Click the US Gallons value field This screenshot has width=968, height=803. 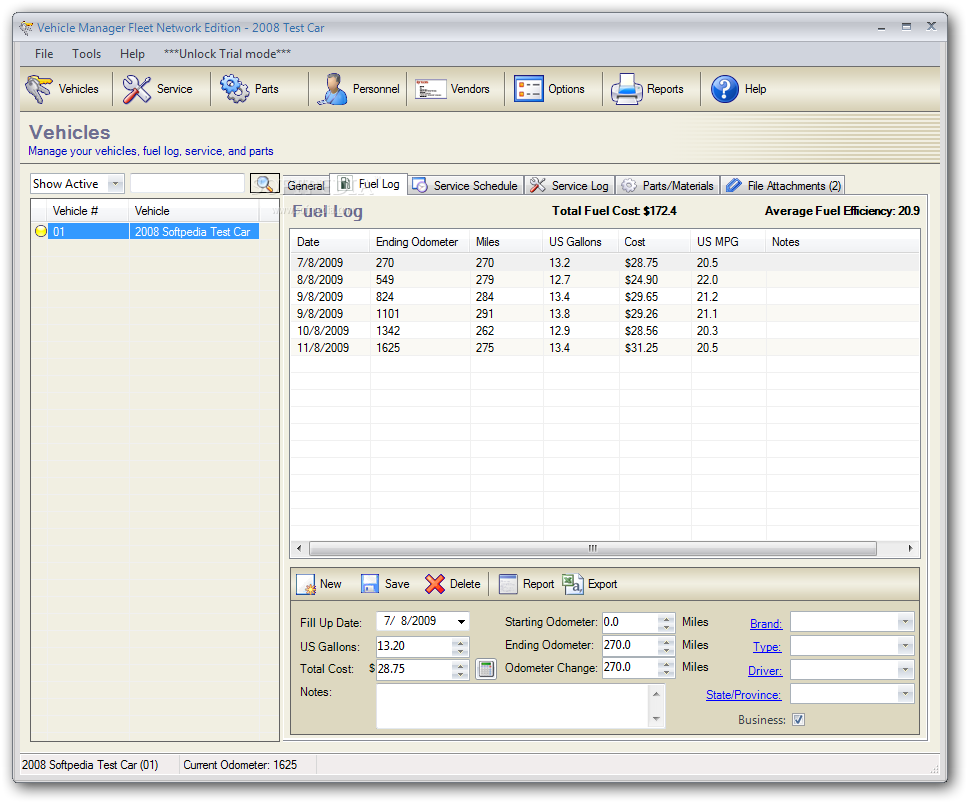[414, 646]
